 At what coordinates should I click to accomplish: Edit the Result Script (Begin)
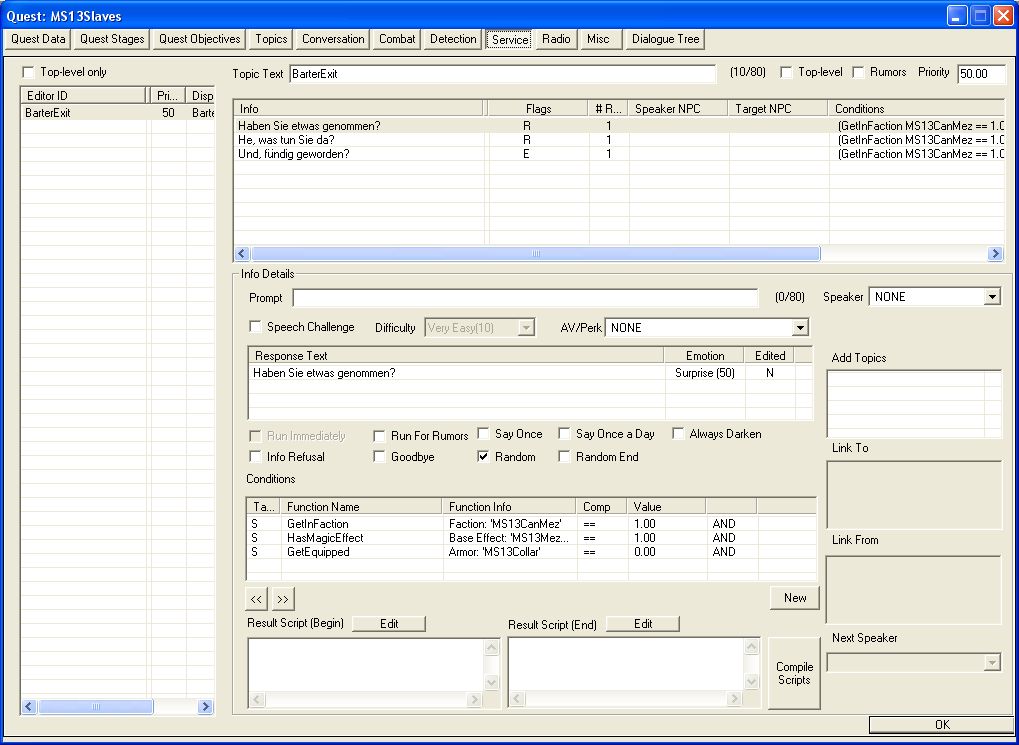[389, 623]
